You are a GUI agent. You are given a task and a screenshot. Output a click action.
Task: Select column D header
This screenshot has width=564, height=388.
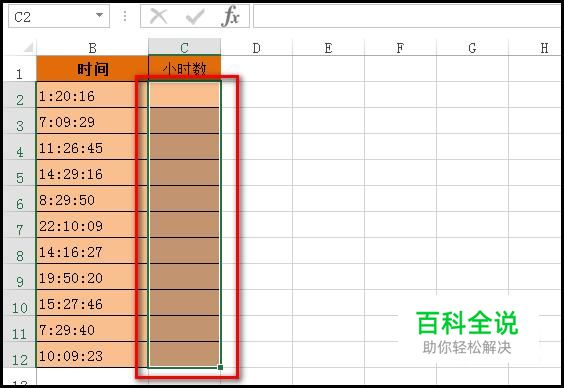pos(256,48)
